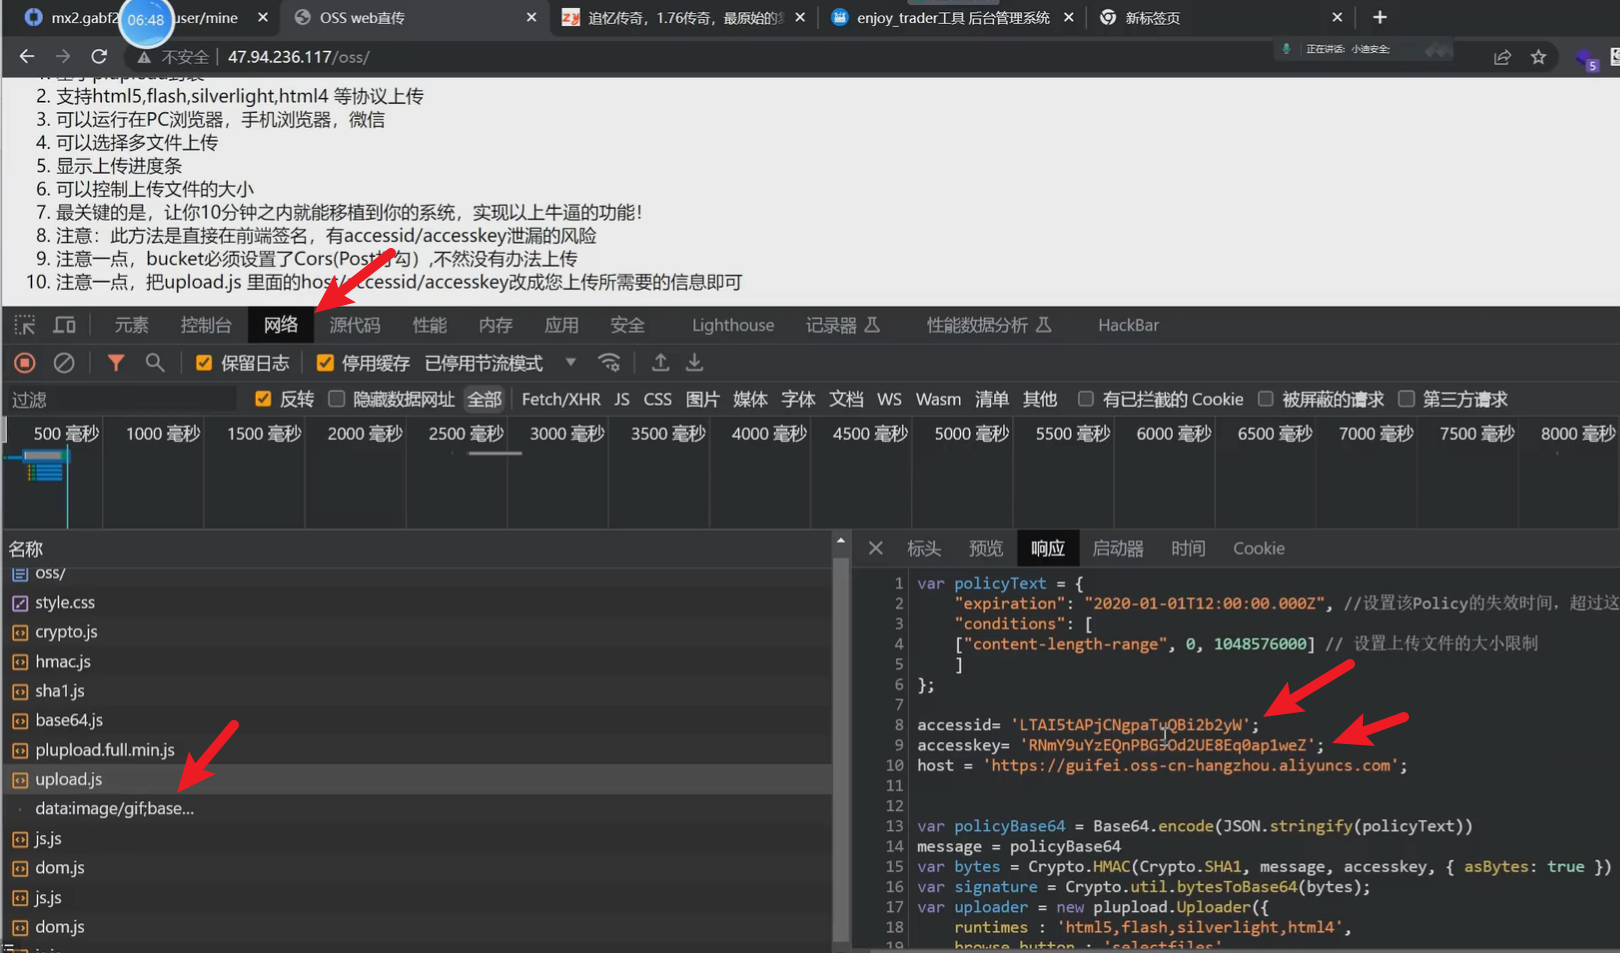Switch to the 控制台 tab
The width and height of the screenshot is (1620, 953).
pyautogui.click(x=205, y=325)
